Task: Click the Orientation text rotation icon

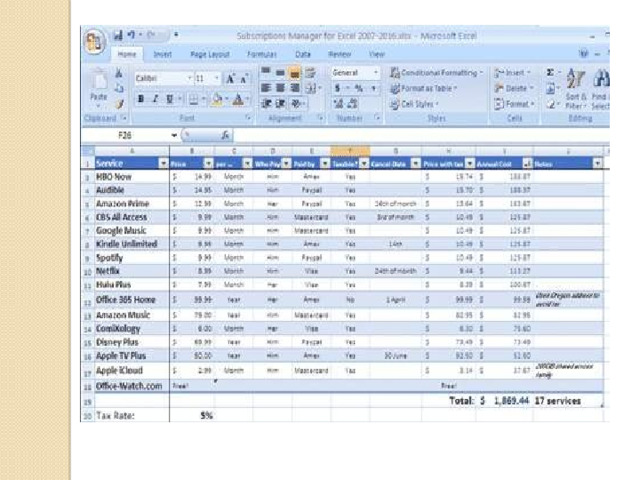Action: [x=296, y=104]
